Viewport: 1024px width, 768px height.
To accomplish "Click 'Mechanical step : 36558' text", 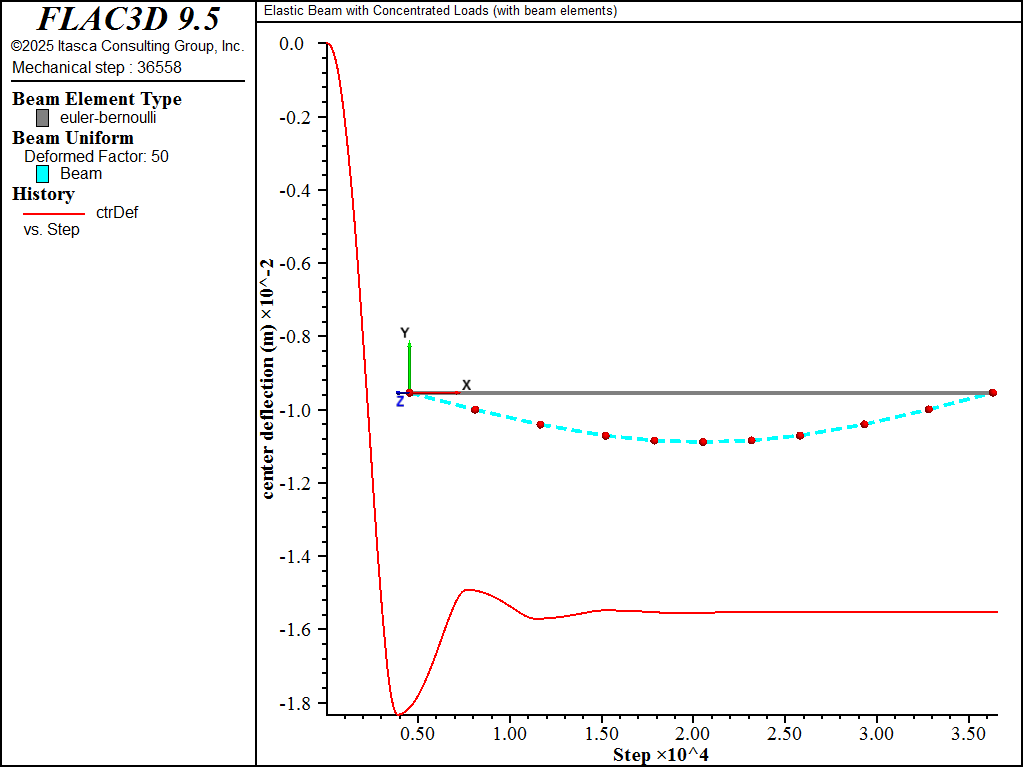I will [x=97, y=67].
